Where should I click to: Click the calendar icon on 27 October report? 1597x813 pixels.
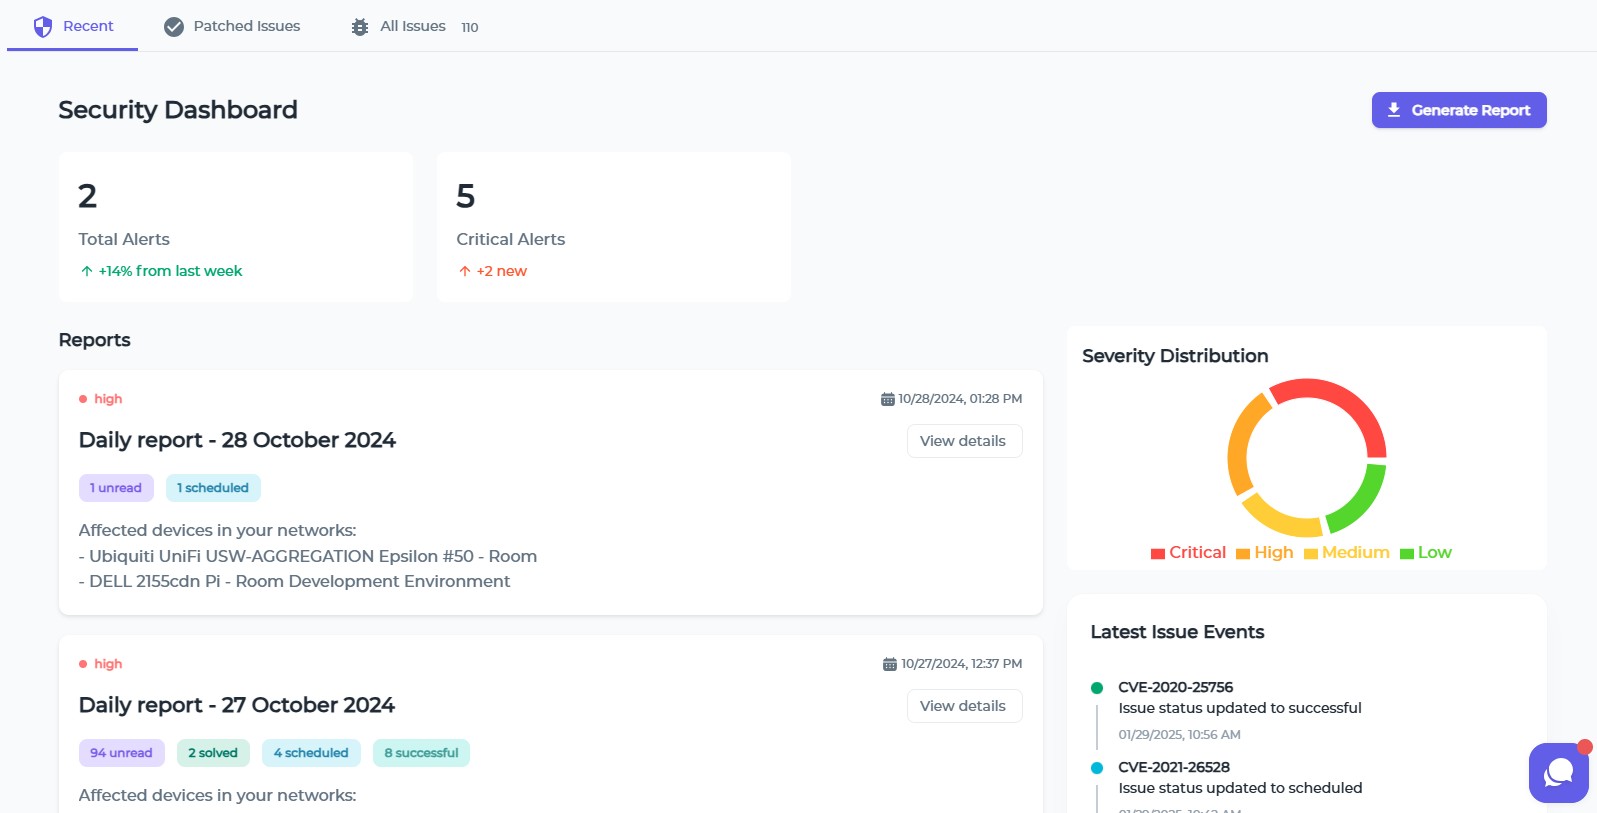coord(889,664)
